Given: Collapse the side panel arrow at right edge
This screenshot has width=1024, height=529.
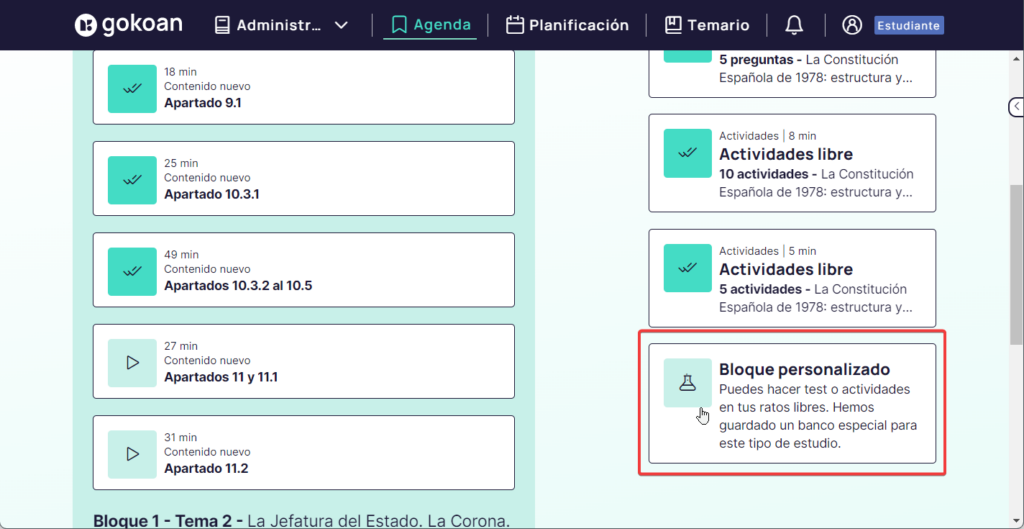Looking at the screenshot, I should [x=1015, y=106].
